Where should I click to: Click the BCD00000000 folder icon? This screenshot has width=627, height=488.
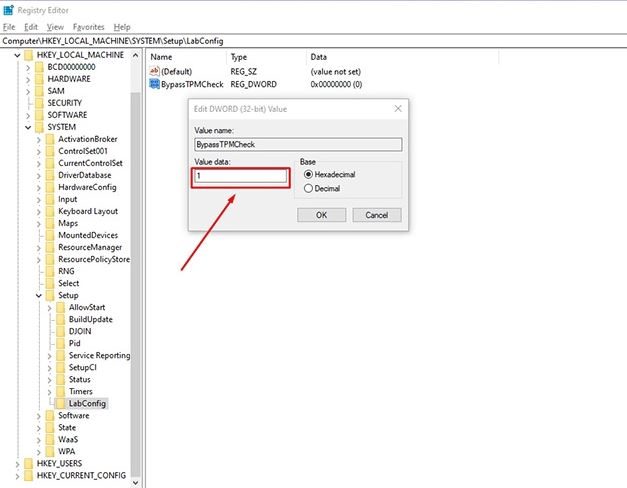coord(39,67)
